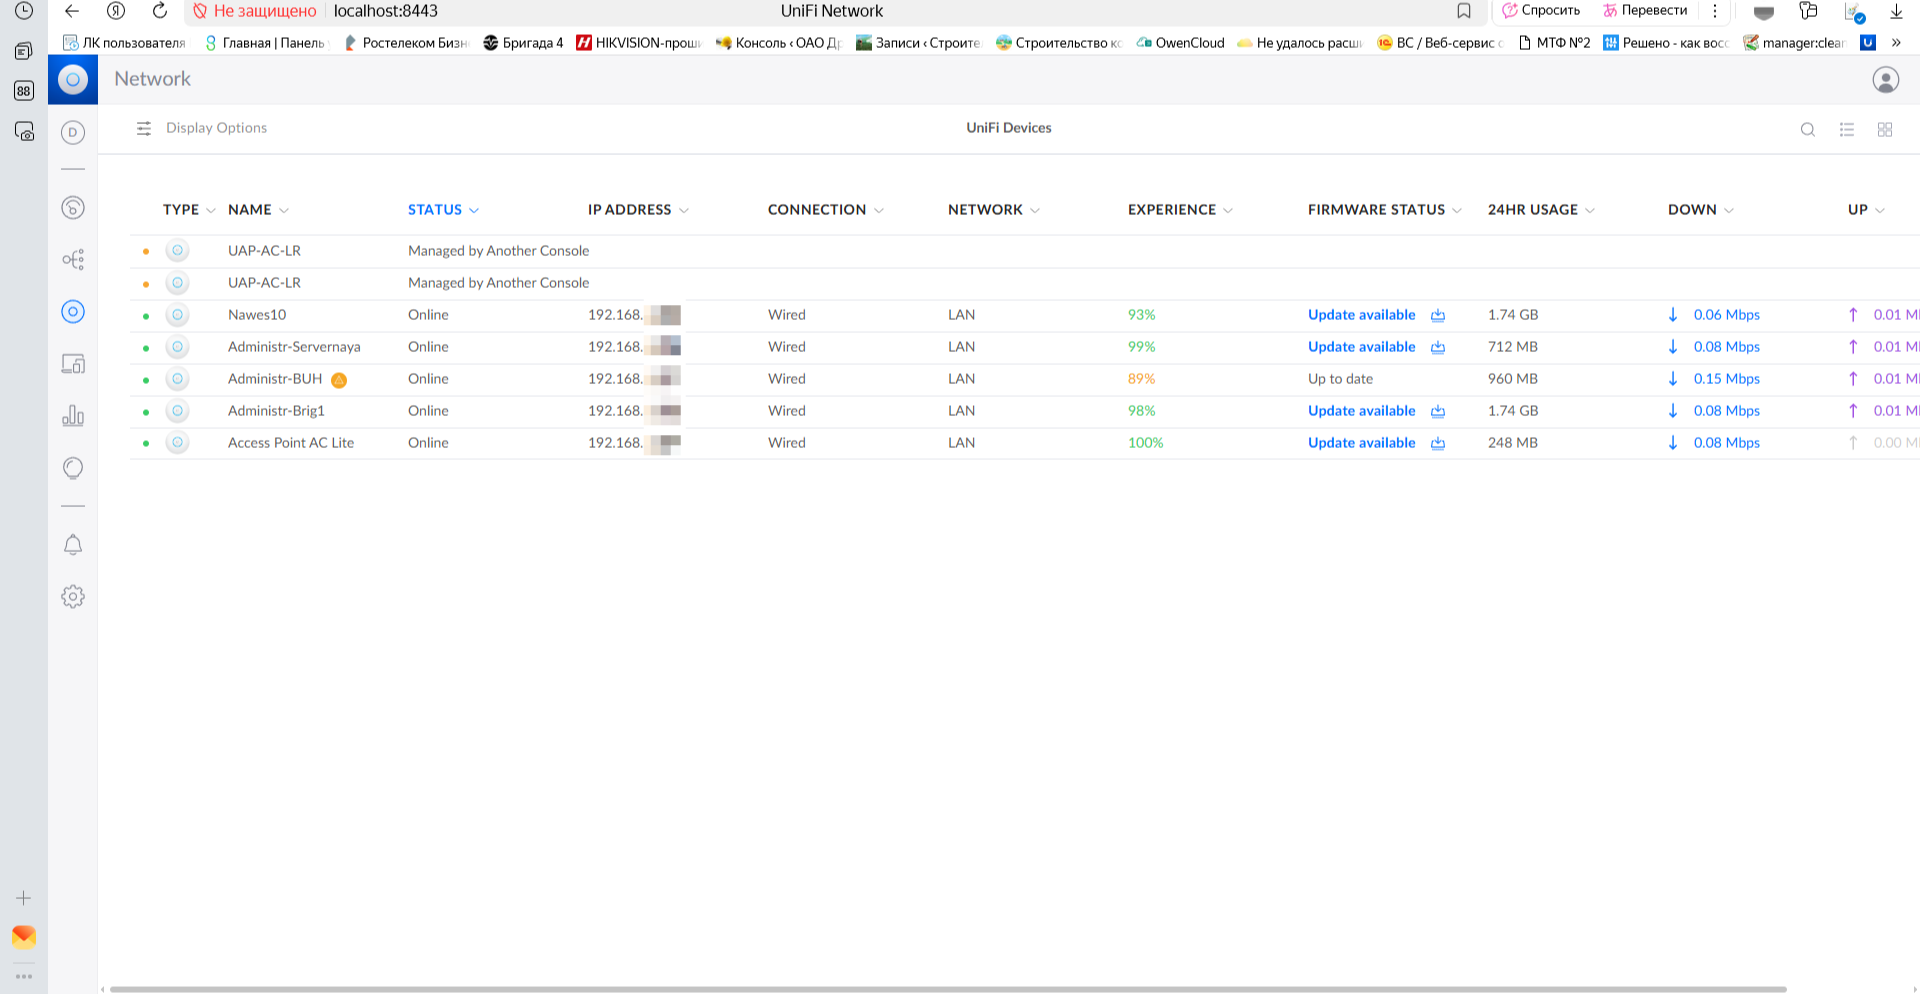Screen dimensions: 1920x994
Task: Open the Settings gear in sidebar
Action: [x=73, y=597]
